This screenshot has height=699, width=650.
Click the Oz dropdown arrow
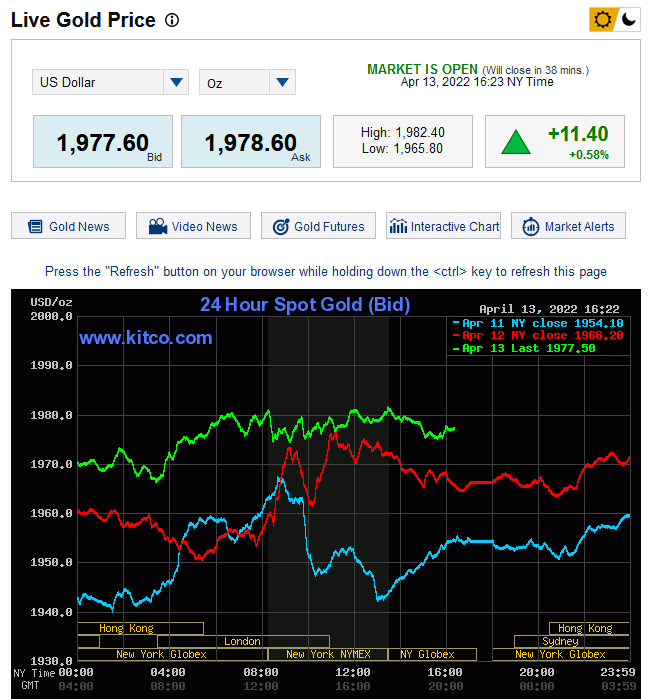(282, 82)
